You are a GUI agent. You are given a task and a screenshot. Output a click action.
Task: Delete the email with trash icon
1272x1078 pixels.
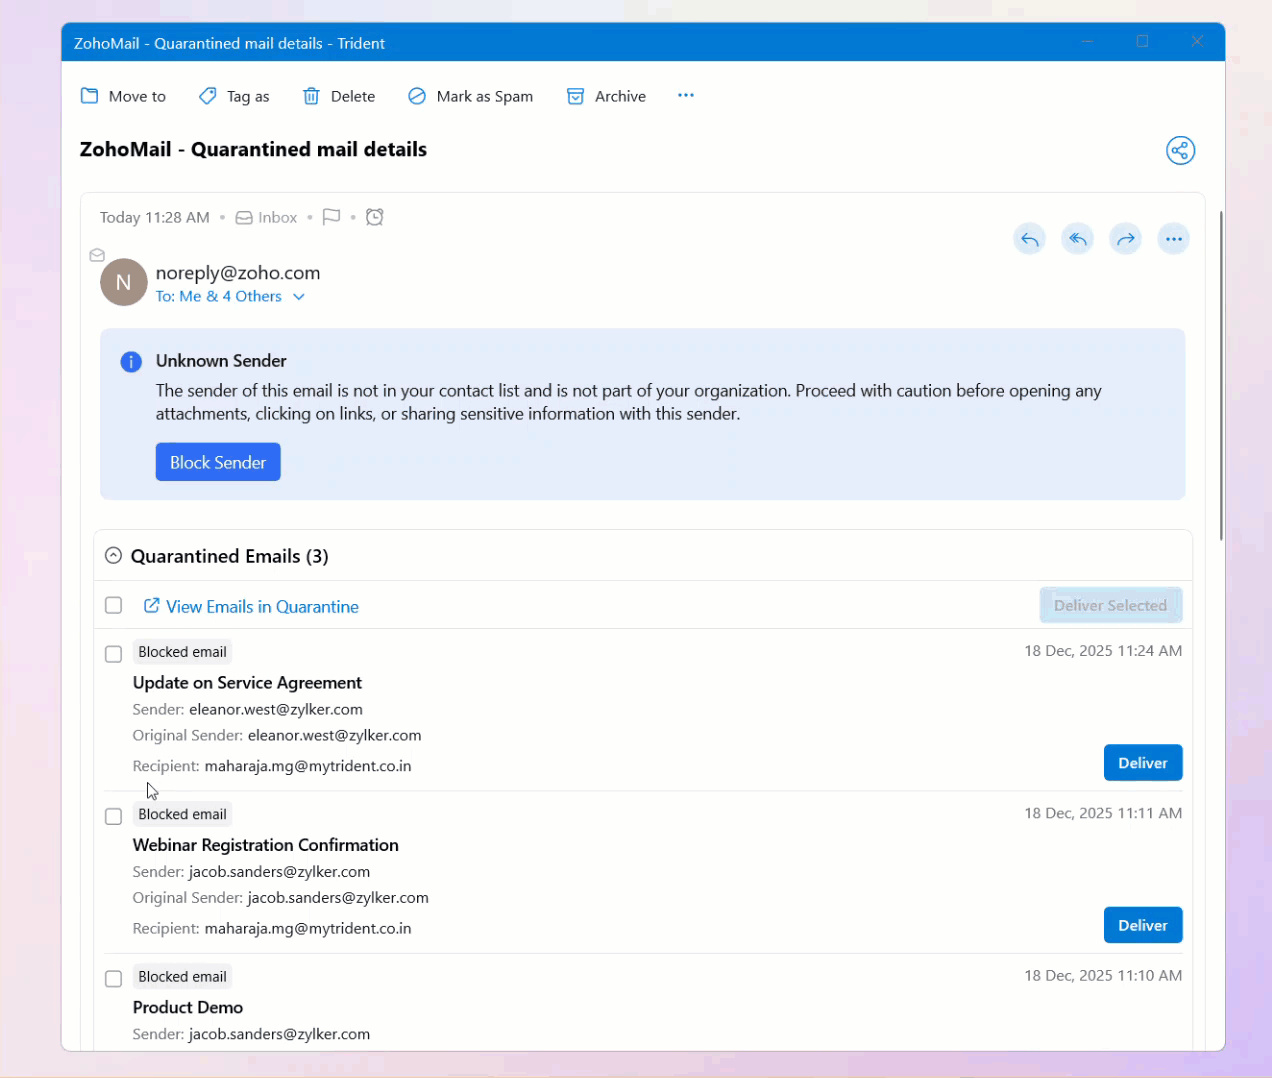[339, 96]
